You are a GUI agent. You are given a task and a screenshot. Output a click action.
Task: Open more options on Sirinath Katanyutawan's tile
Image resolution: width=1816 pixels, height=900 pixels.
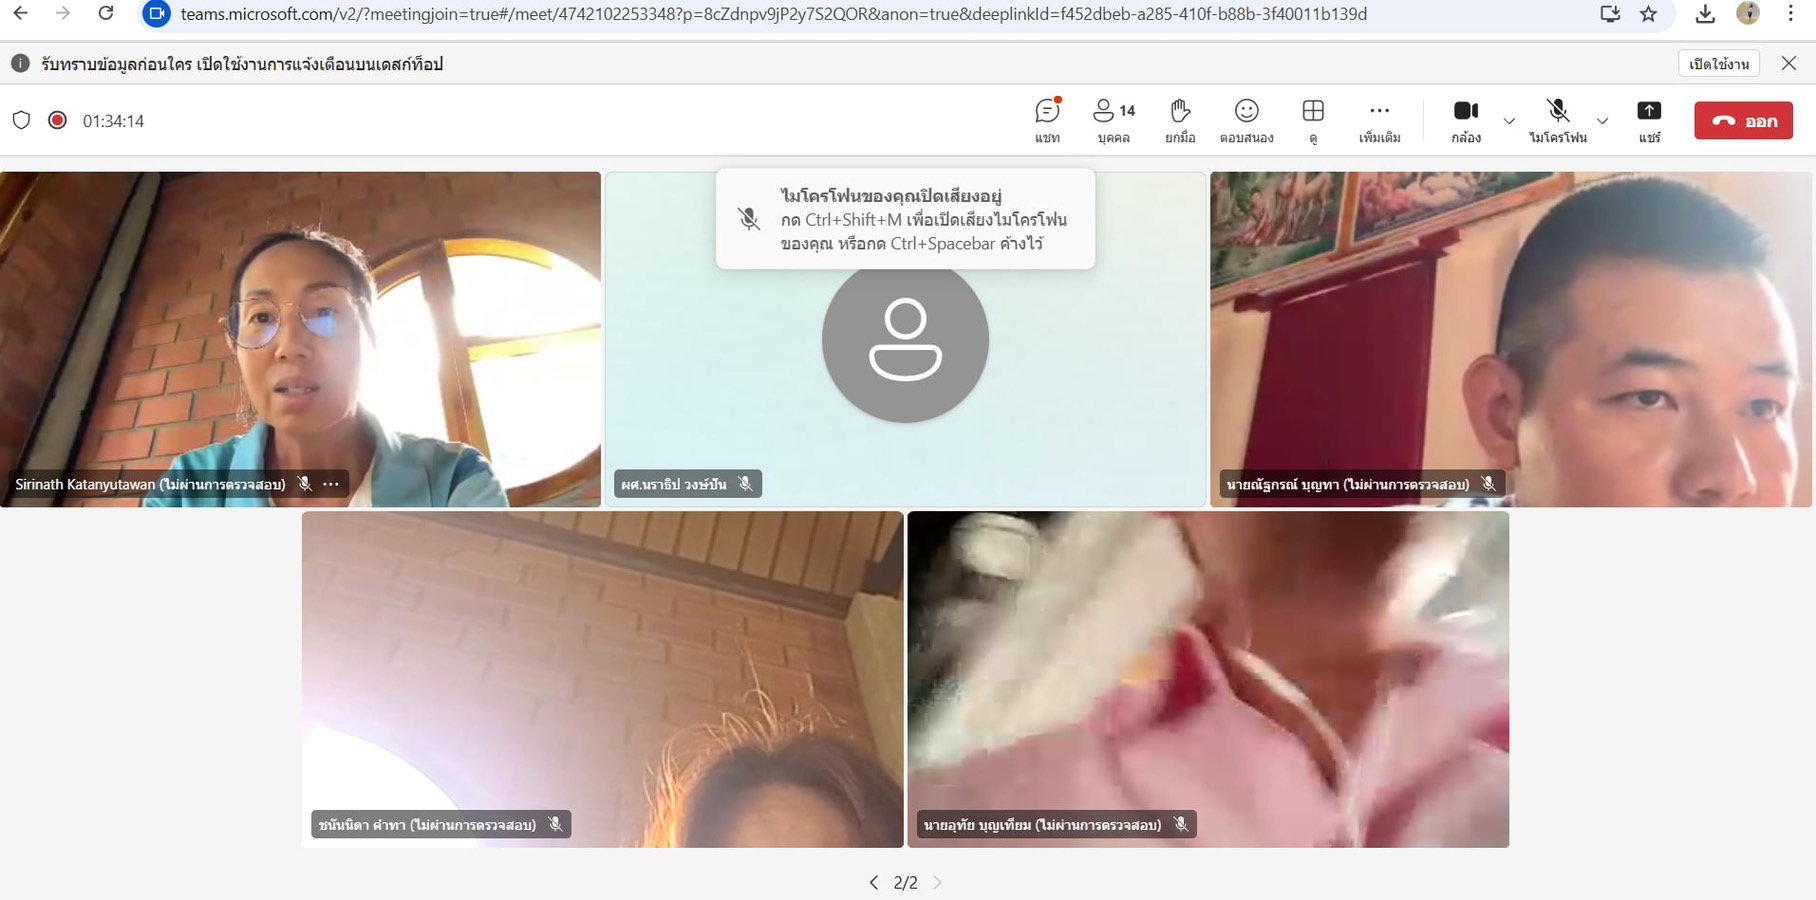[x=331, y=484]
